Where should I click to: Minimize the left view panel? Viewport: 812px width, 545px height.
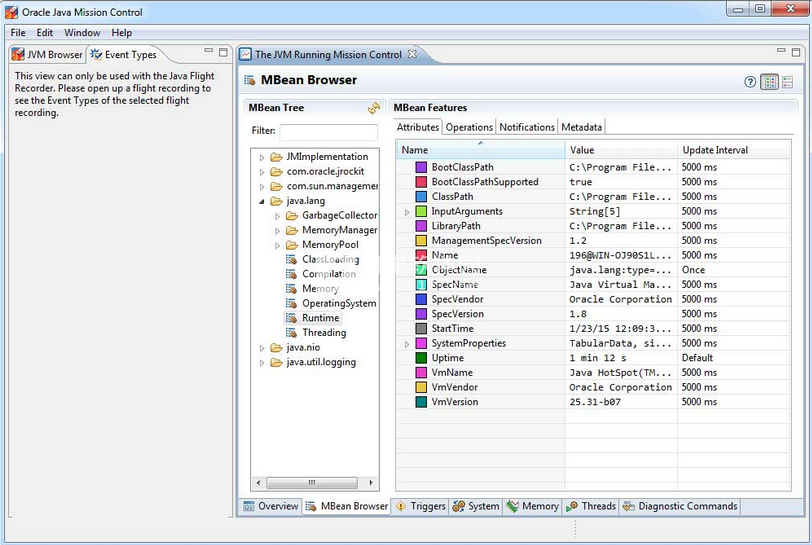tap(209, 51)
